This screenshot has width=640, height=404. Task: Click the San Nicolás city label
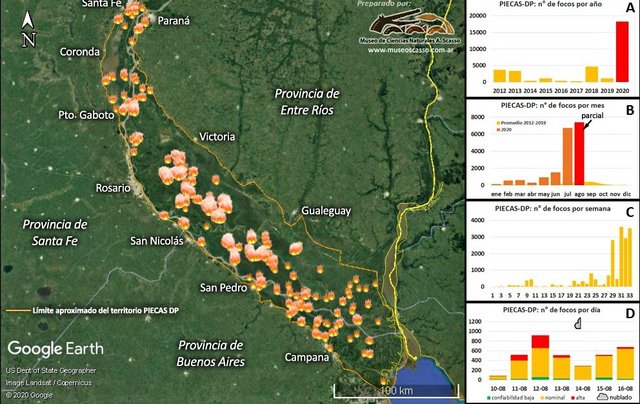click(157, 241)
